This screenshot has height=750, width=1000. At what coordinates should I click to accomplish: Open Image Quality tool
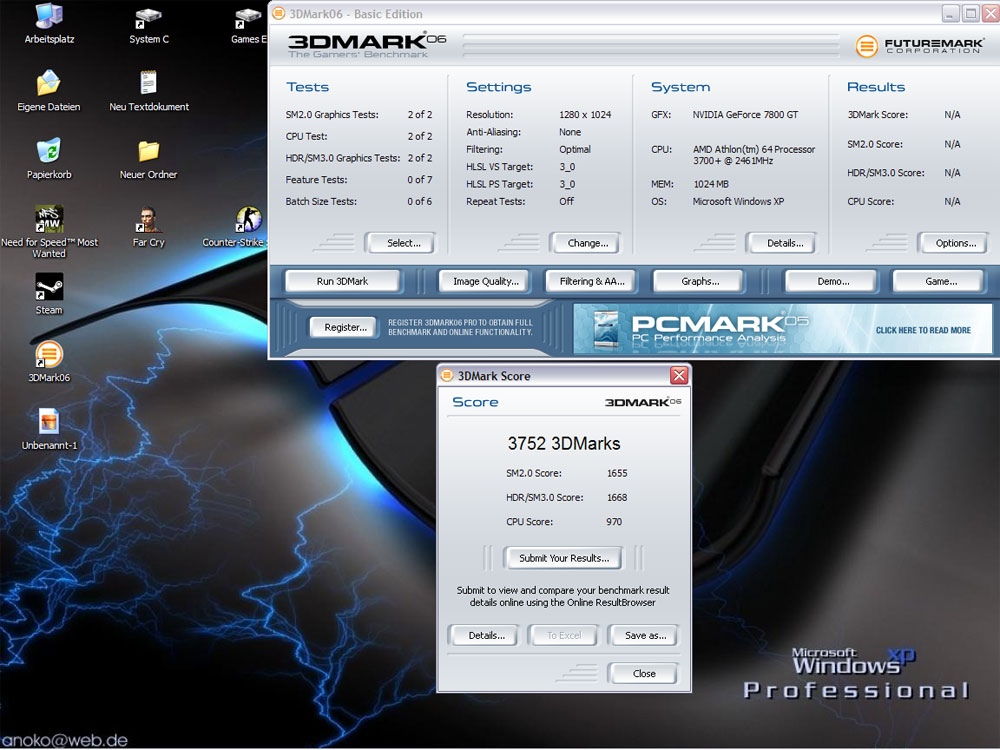click(485, 281)
